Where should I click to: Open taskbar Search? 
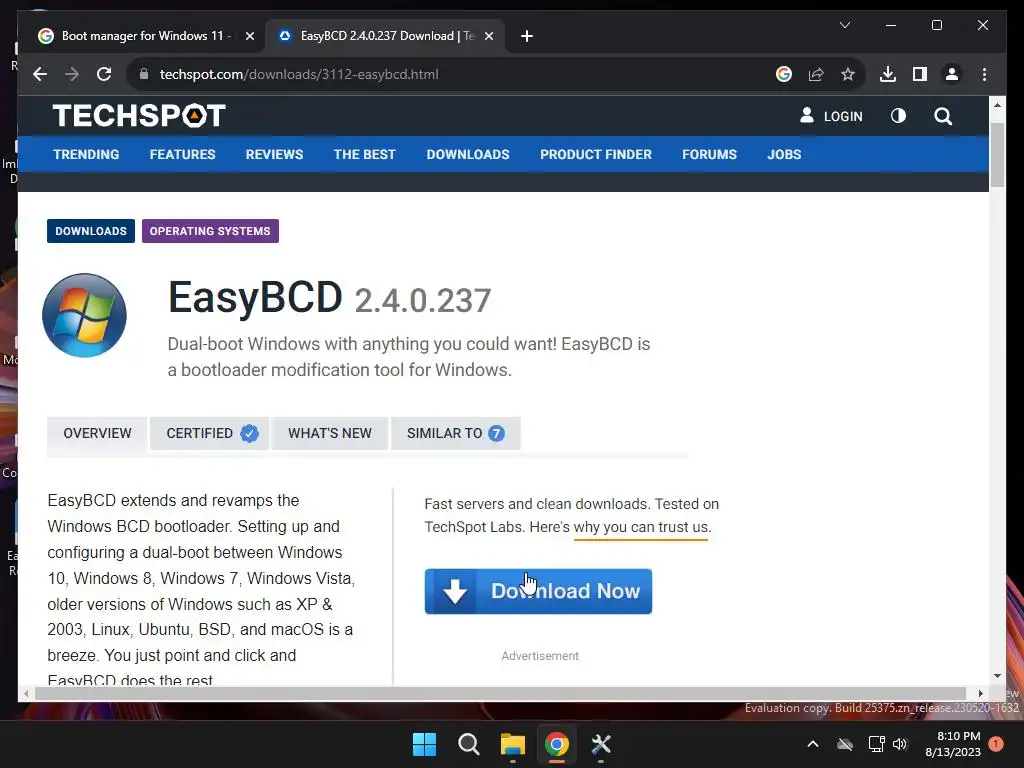468,744
